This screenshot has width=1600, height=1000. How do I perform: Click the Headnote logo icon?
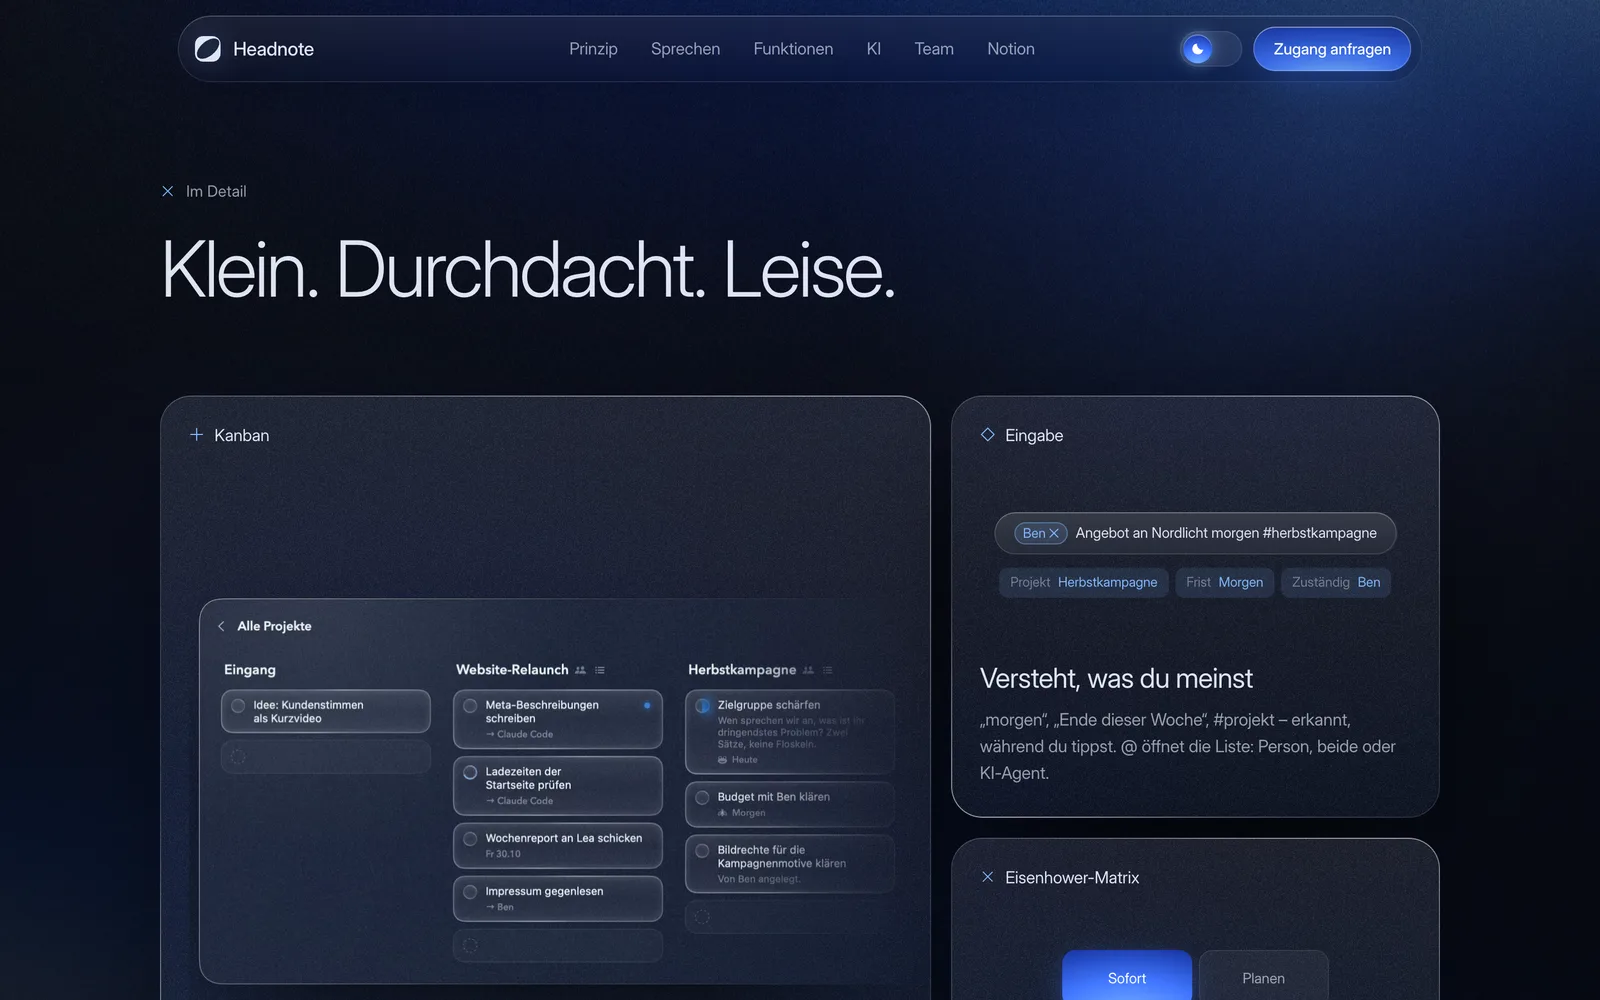[x=208, y=49]
